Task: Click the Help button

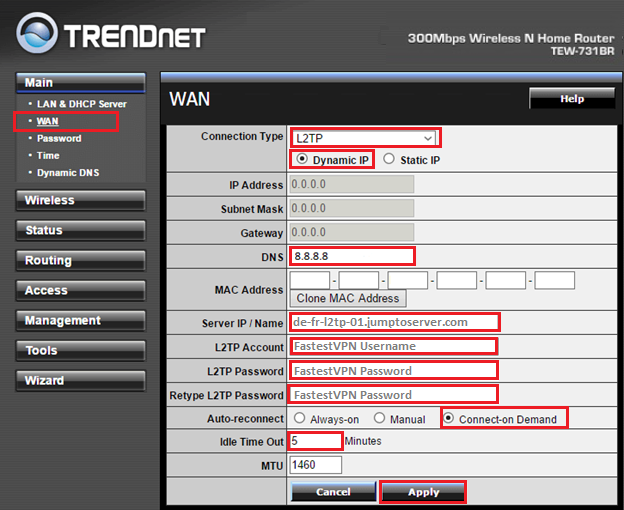Action: [x=572, y=98]
